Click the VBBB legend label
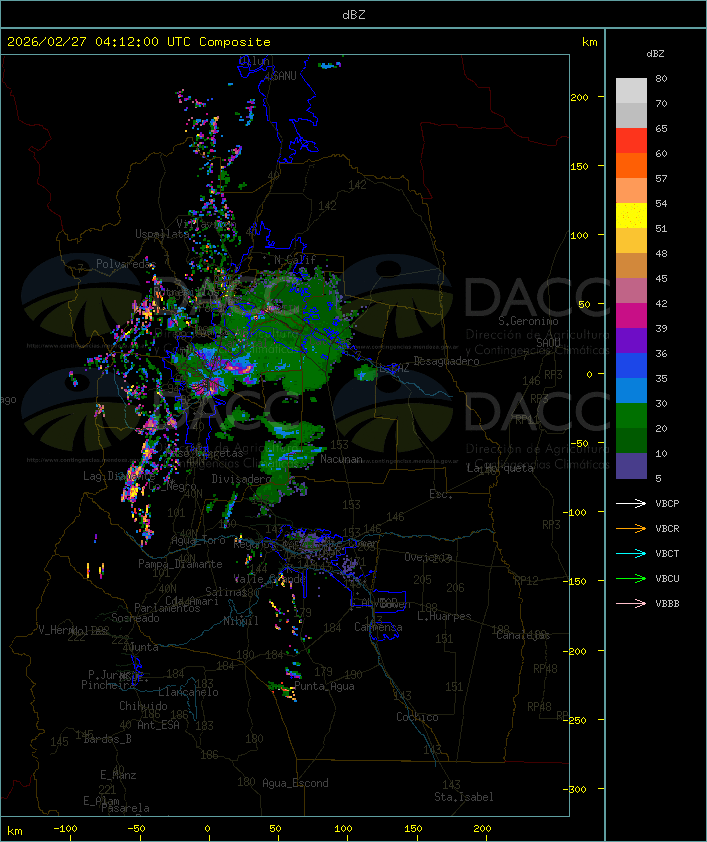This screenshot has height=842, width=707. tap(667, 604)
